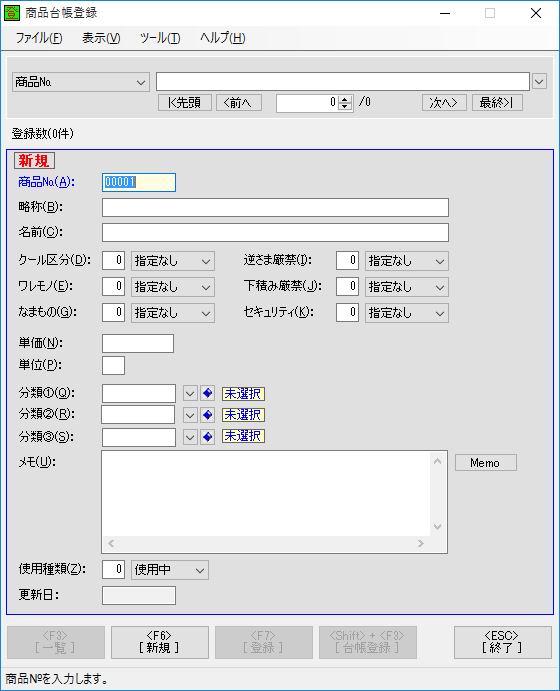The width and height of the screenshot is (560, 691).
Task: Increment the record number spinner
Action: coord(345,100)
